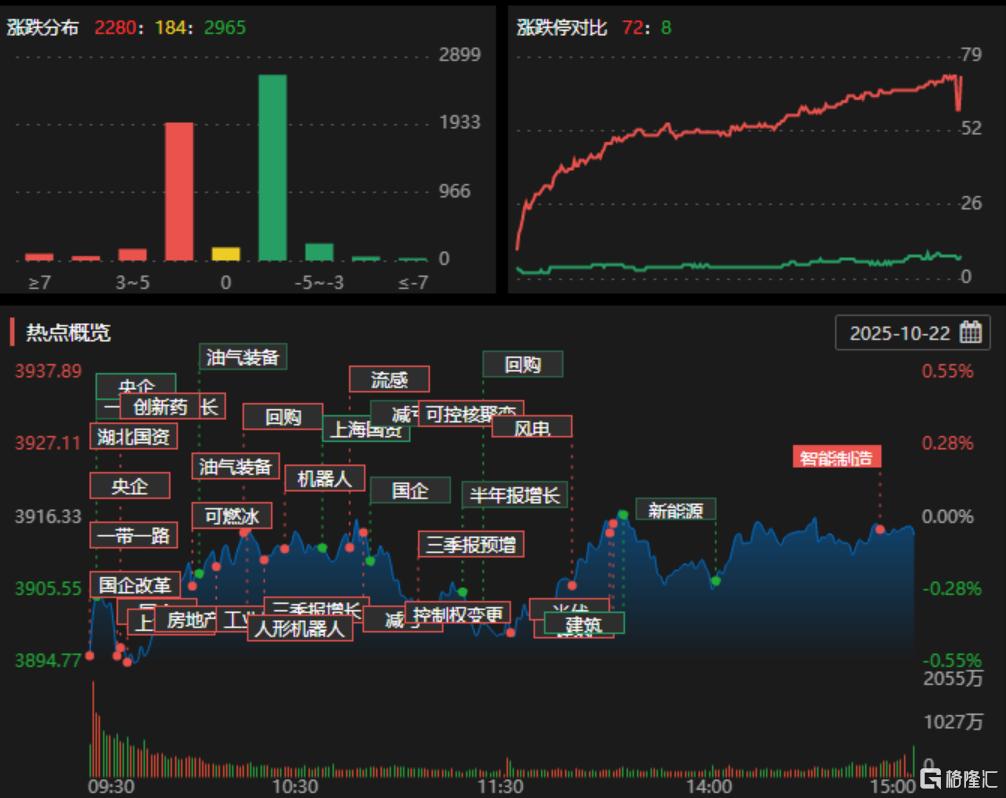Choose the 人形机器人 topic label
The height and width of the screenshot is (798, 1006).
coord(299,628)
